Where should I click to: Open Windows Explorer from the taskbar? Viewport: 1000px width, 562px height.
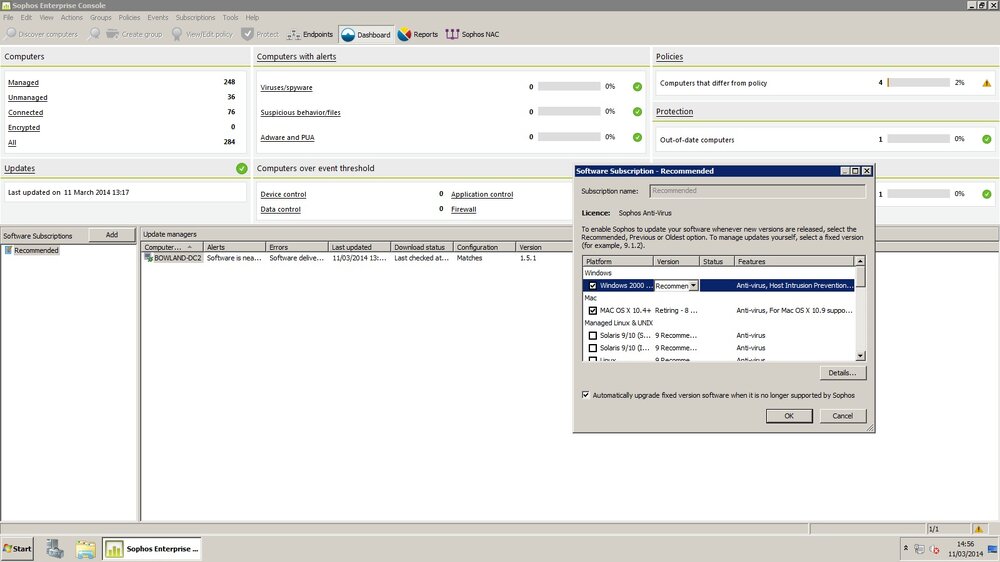tap(85, 549)
